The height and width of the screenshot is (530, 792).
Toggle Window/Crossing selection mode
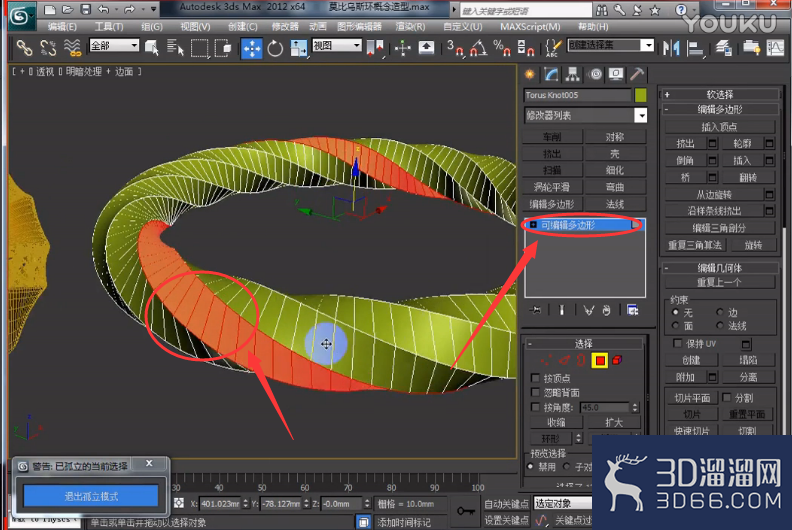tap(223, 48)
